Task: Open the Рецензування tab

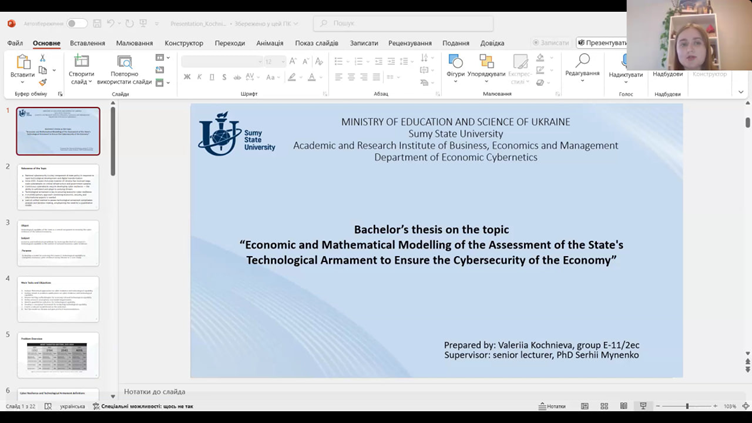Action: coord(410,43)
